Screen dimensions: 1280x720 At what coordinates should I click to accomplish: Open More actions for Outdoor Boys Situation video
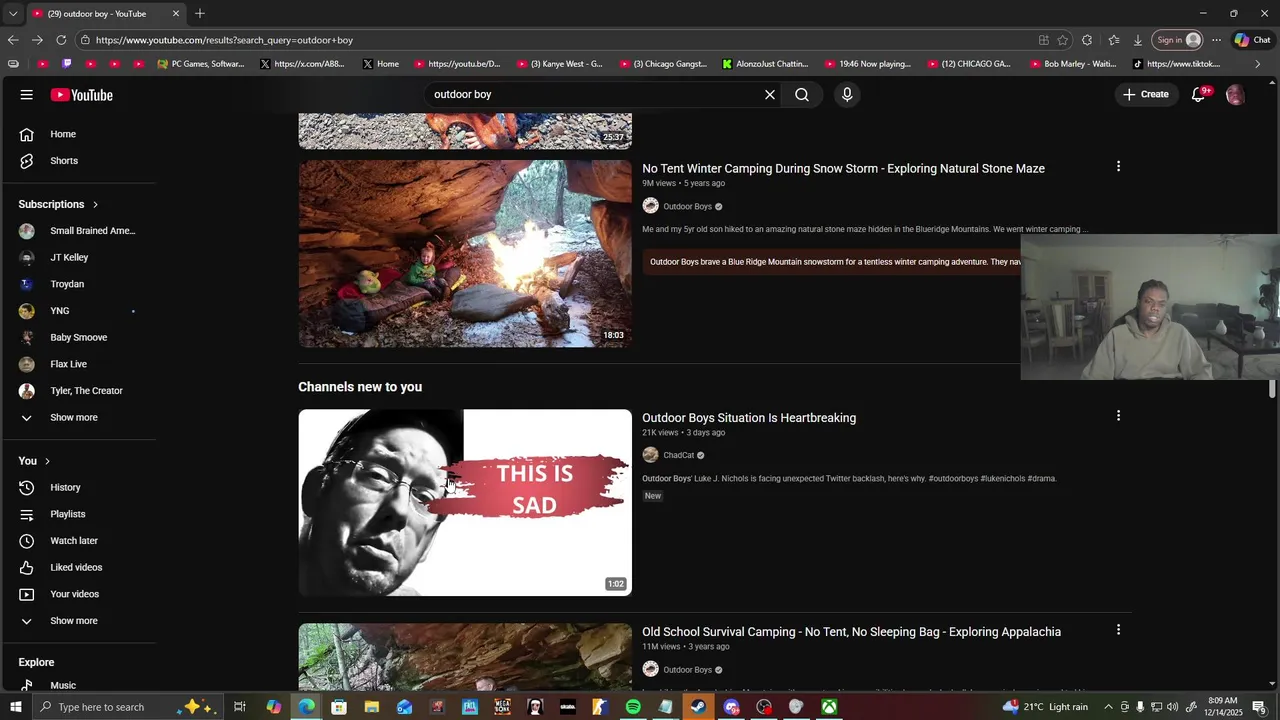[x=1118, y=416]
